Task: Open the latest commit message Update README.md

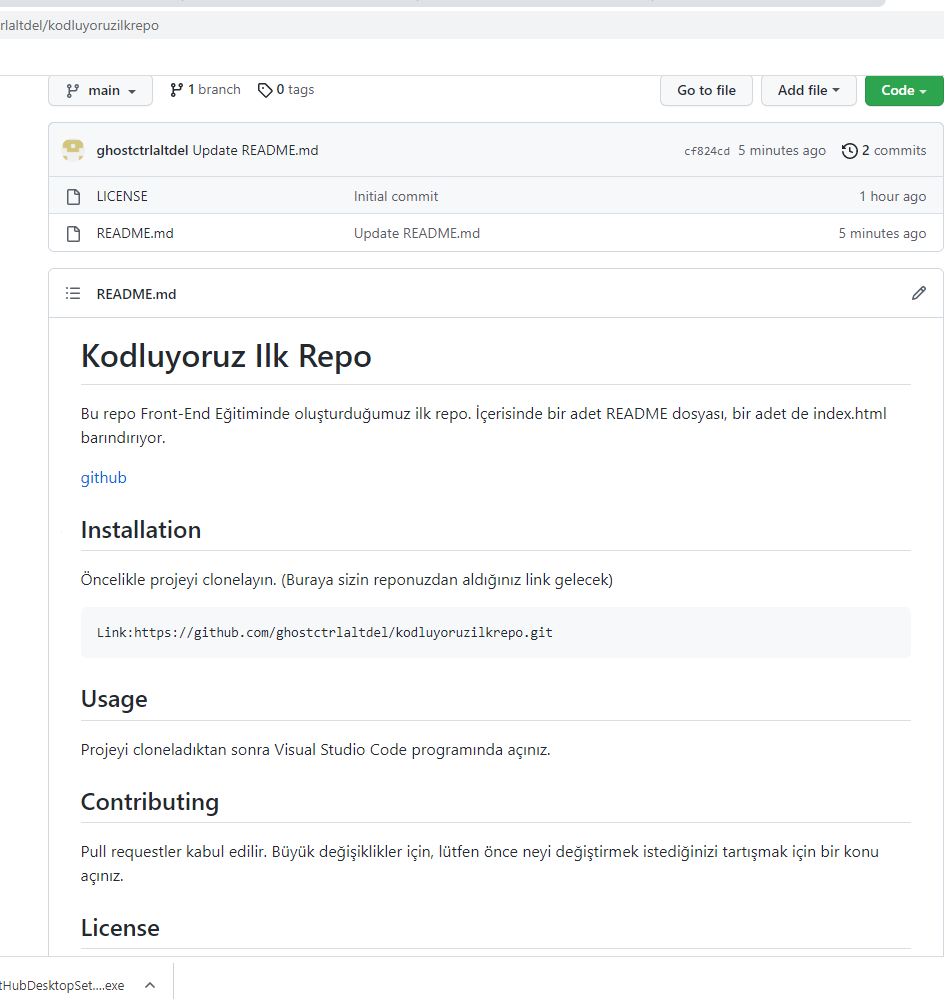Action: click(255, 150)
